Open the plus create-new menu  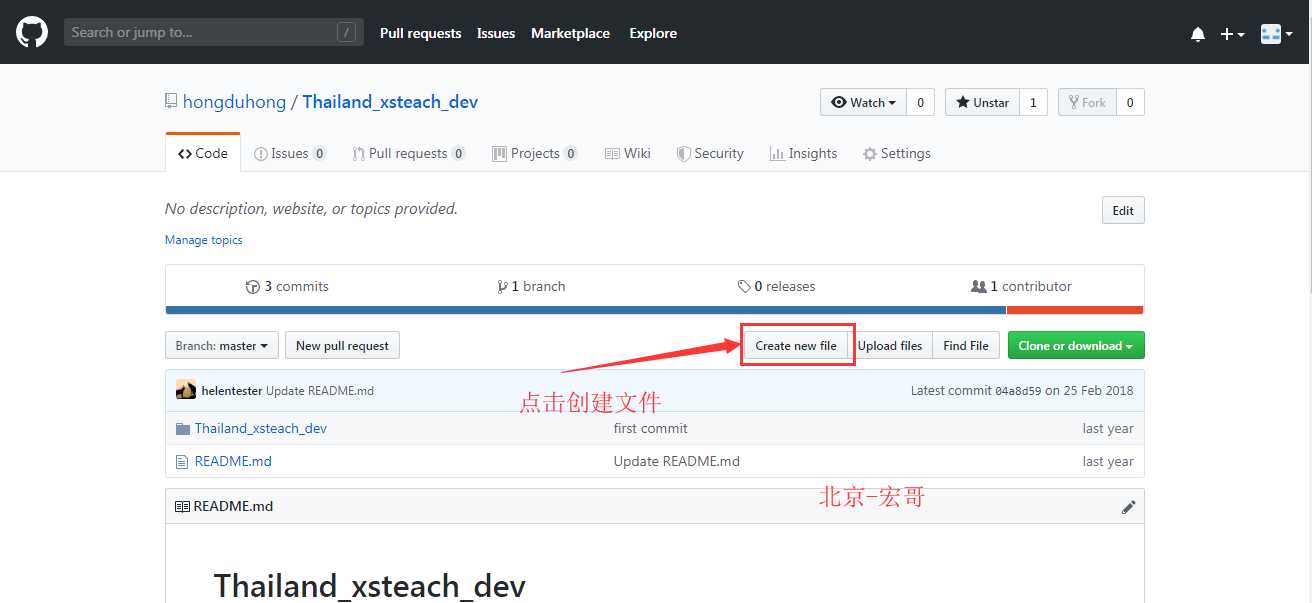(1232, 34)
